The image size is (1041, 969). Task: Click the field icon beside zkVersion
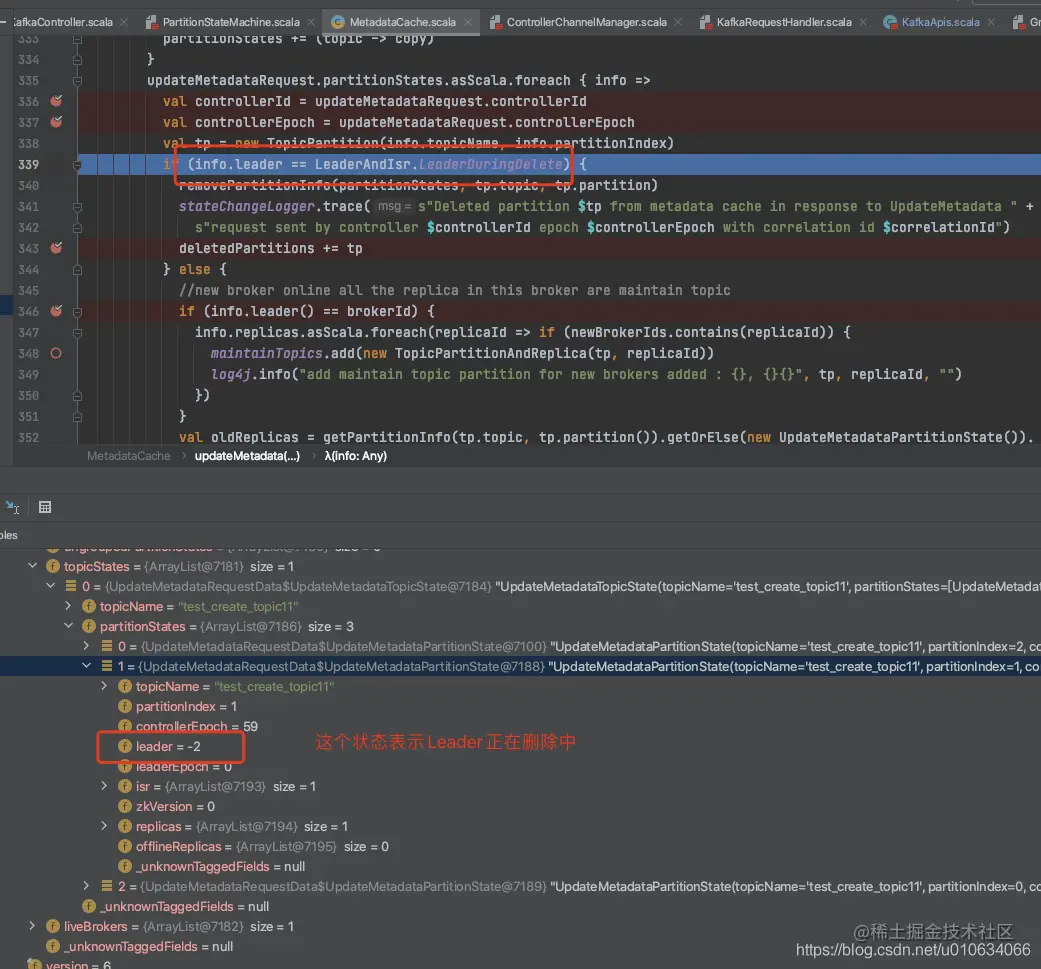[125, 806]
